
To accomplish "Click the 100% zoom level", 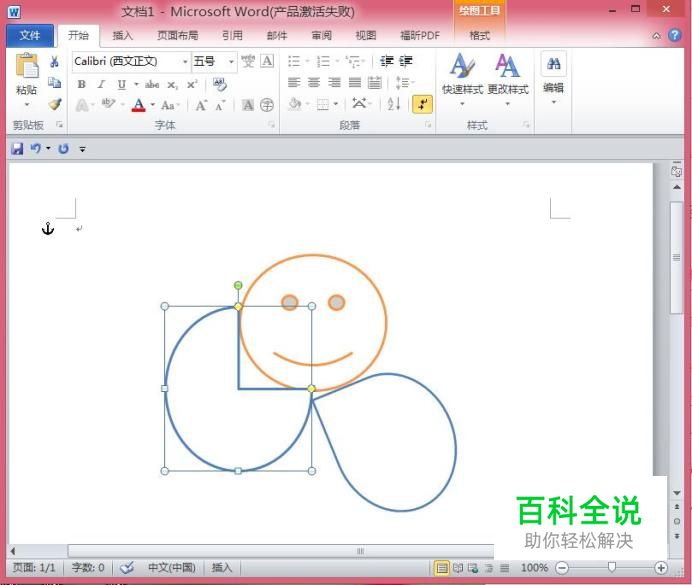I will (x=534, y=567).
